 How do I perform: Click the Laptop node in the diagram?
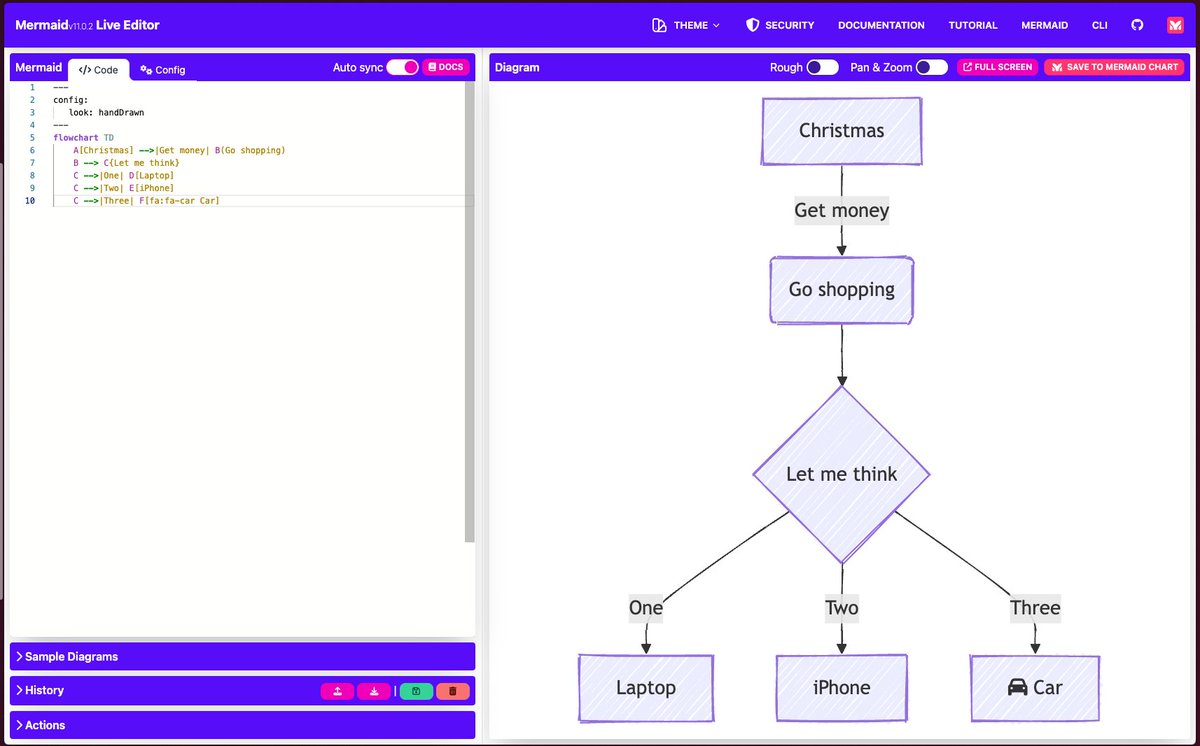coord(646,688)
